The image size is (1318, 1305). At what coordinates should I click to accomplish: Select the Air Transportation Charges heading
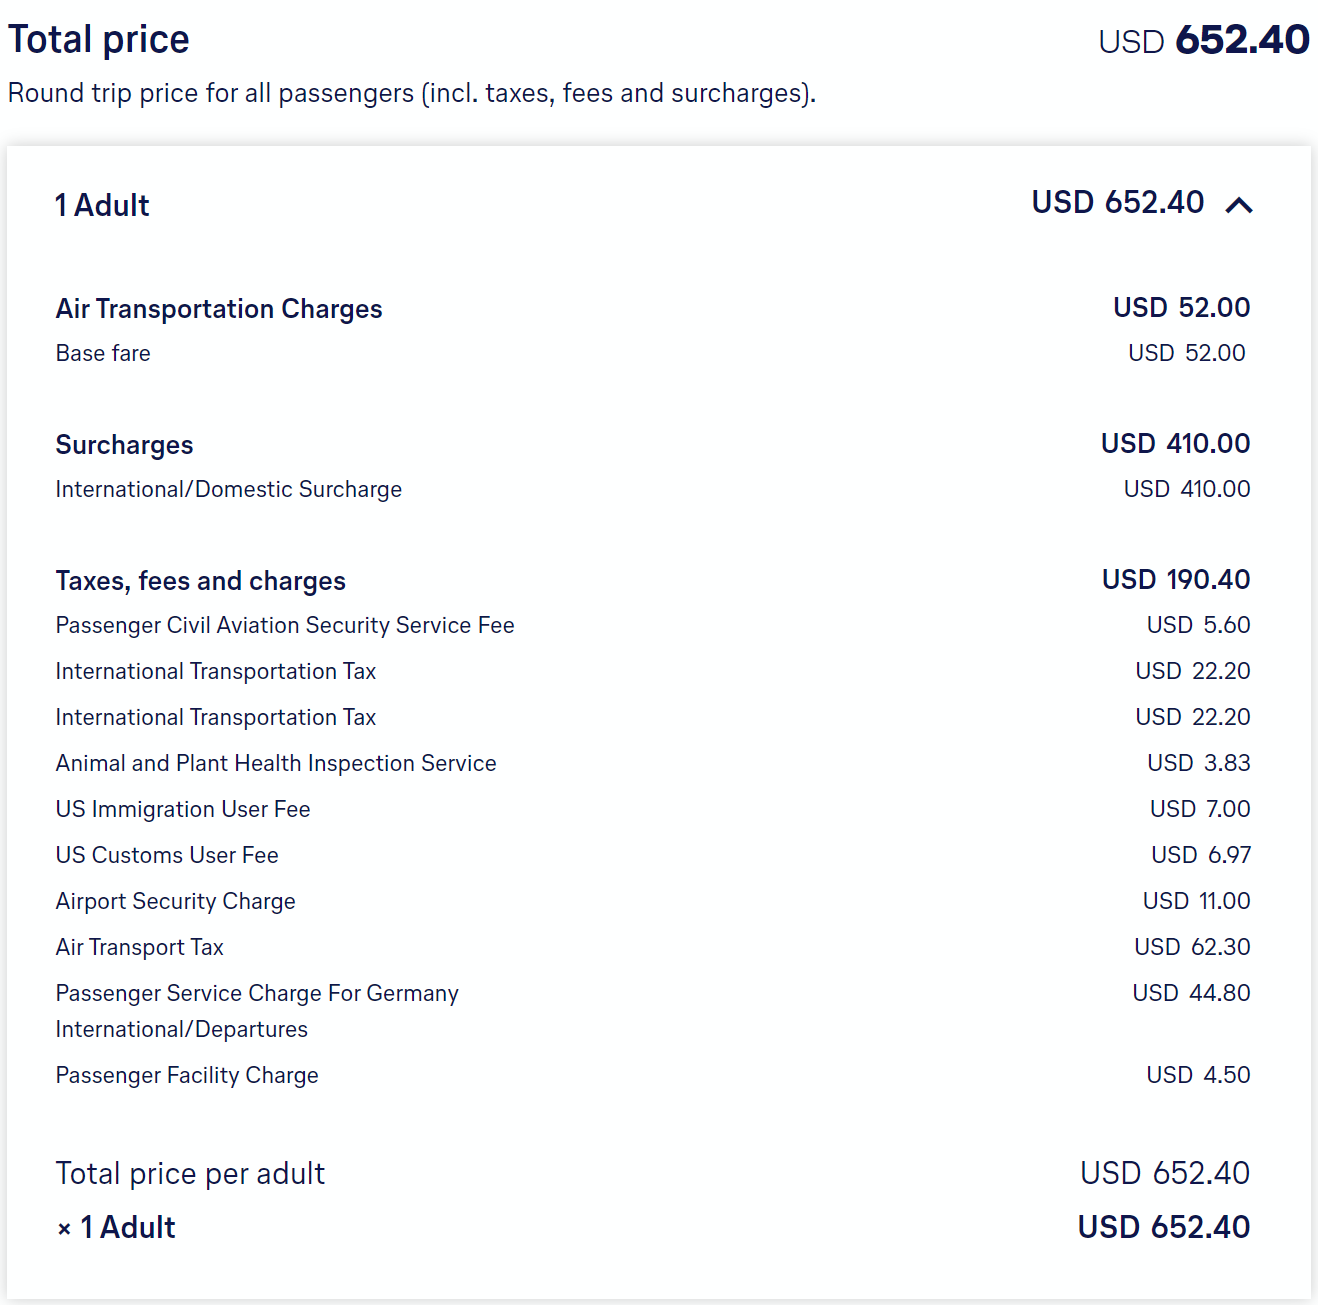(219, 309)
